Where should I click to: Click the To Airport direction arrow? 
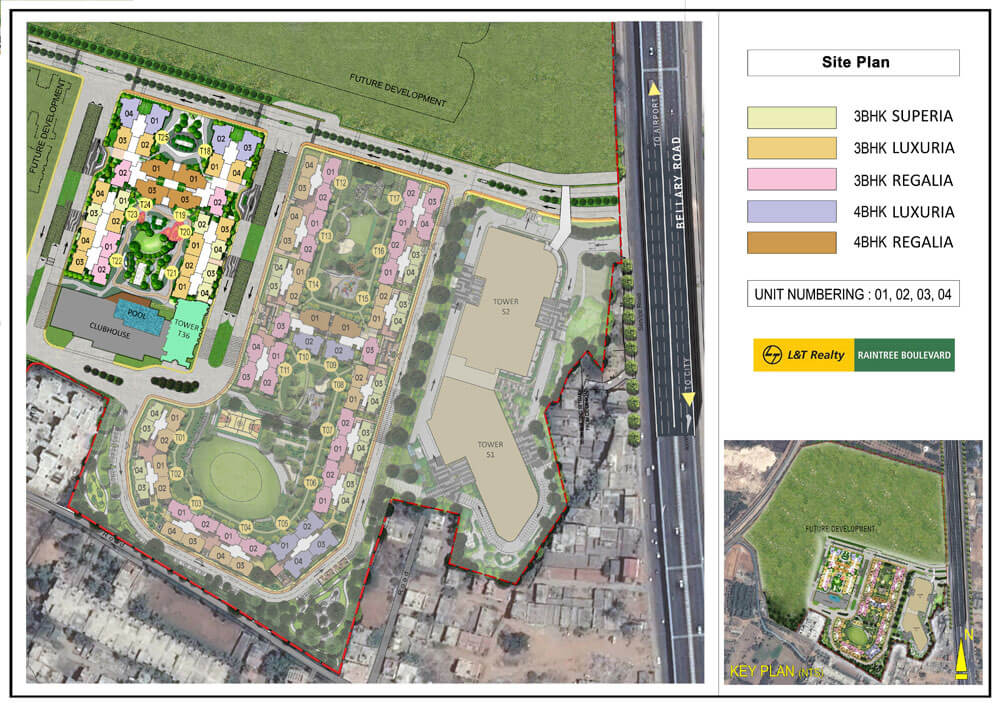[654, 88]
